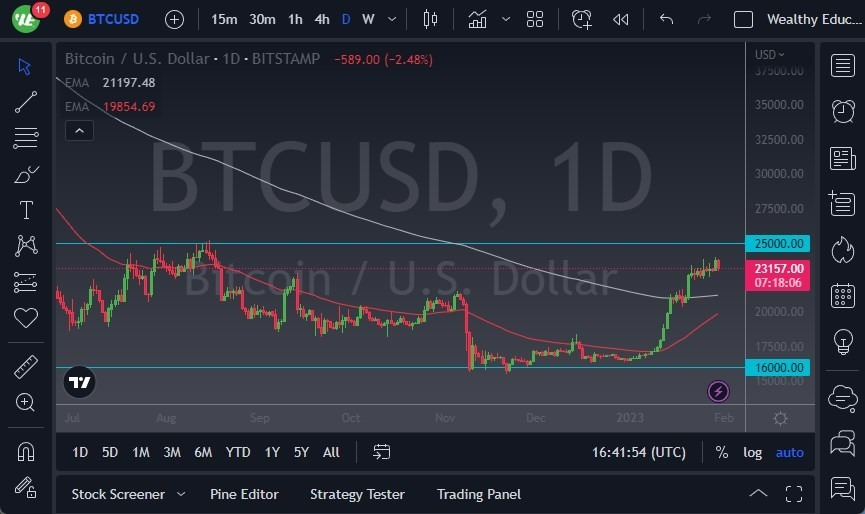Open the Fibonacci retracement tool group

point(26,138)
